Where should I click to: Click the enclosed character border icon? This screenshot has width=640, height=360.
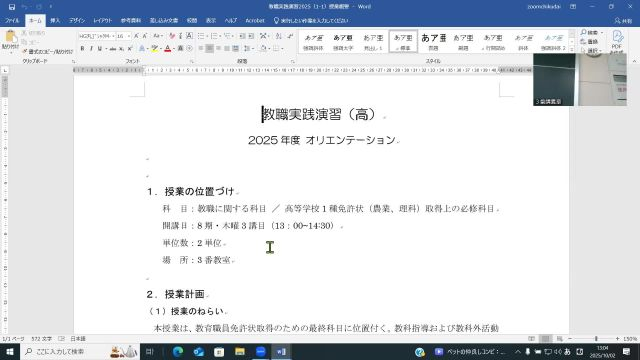tap(189, 36)
